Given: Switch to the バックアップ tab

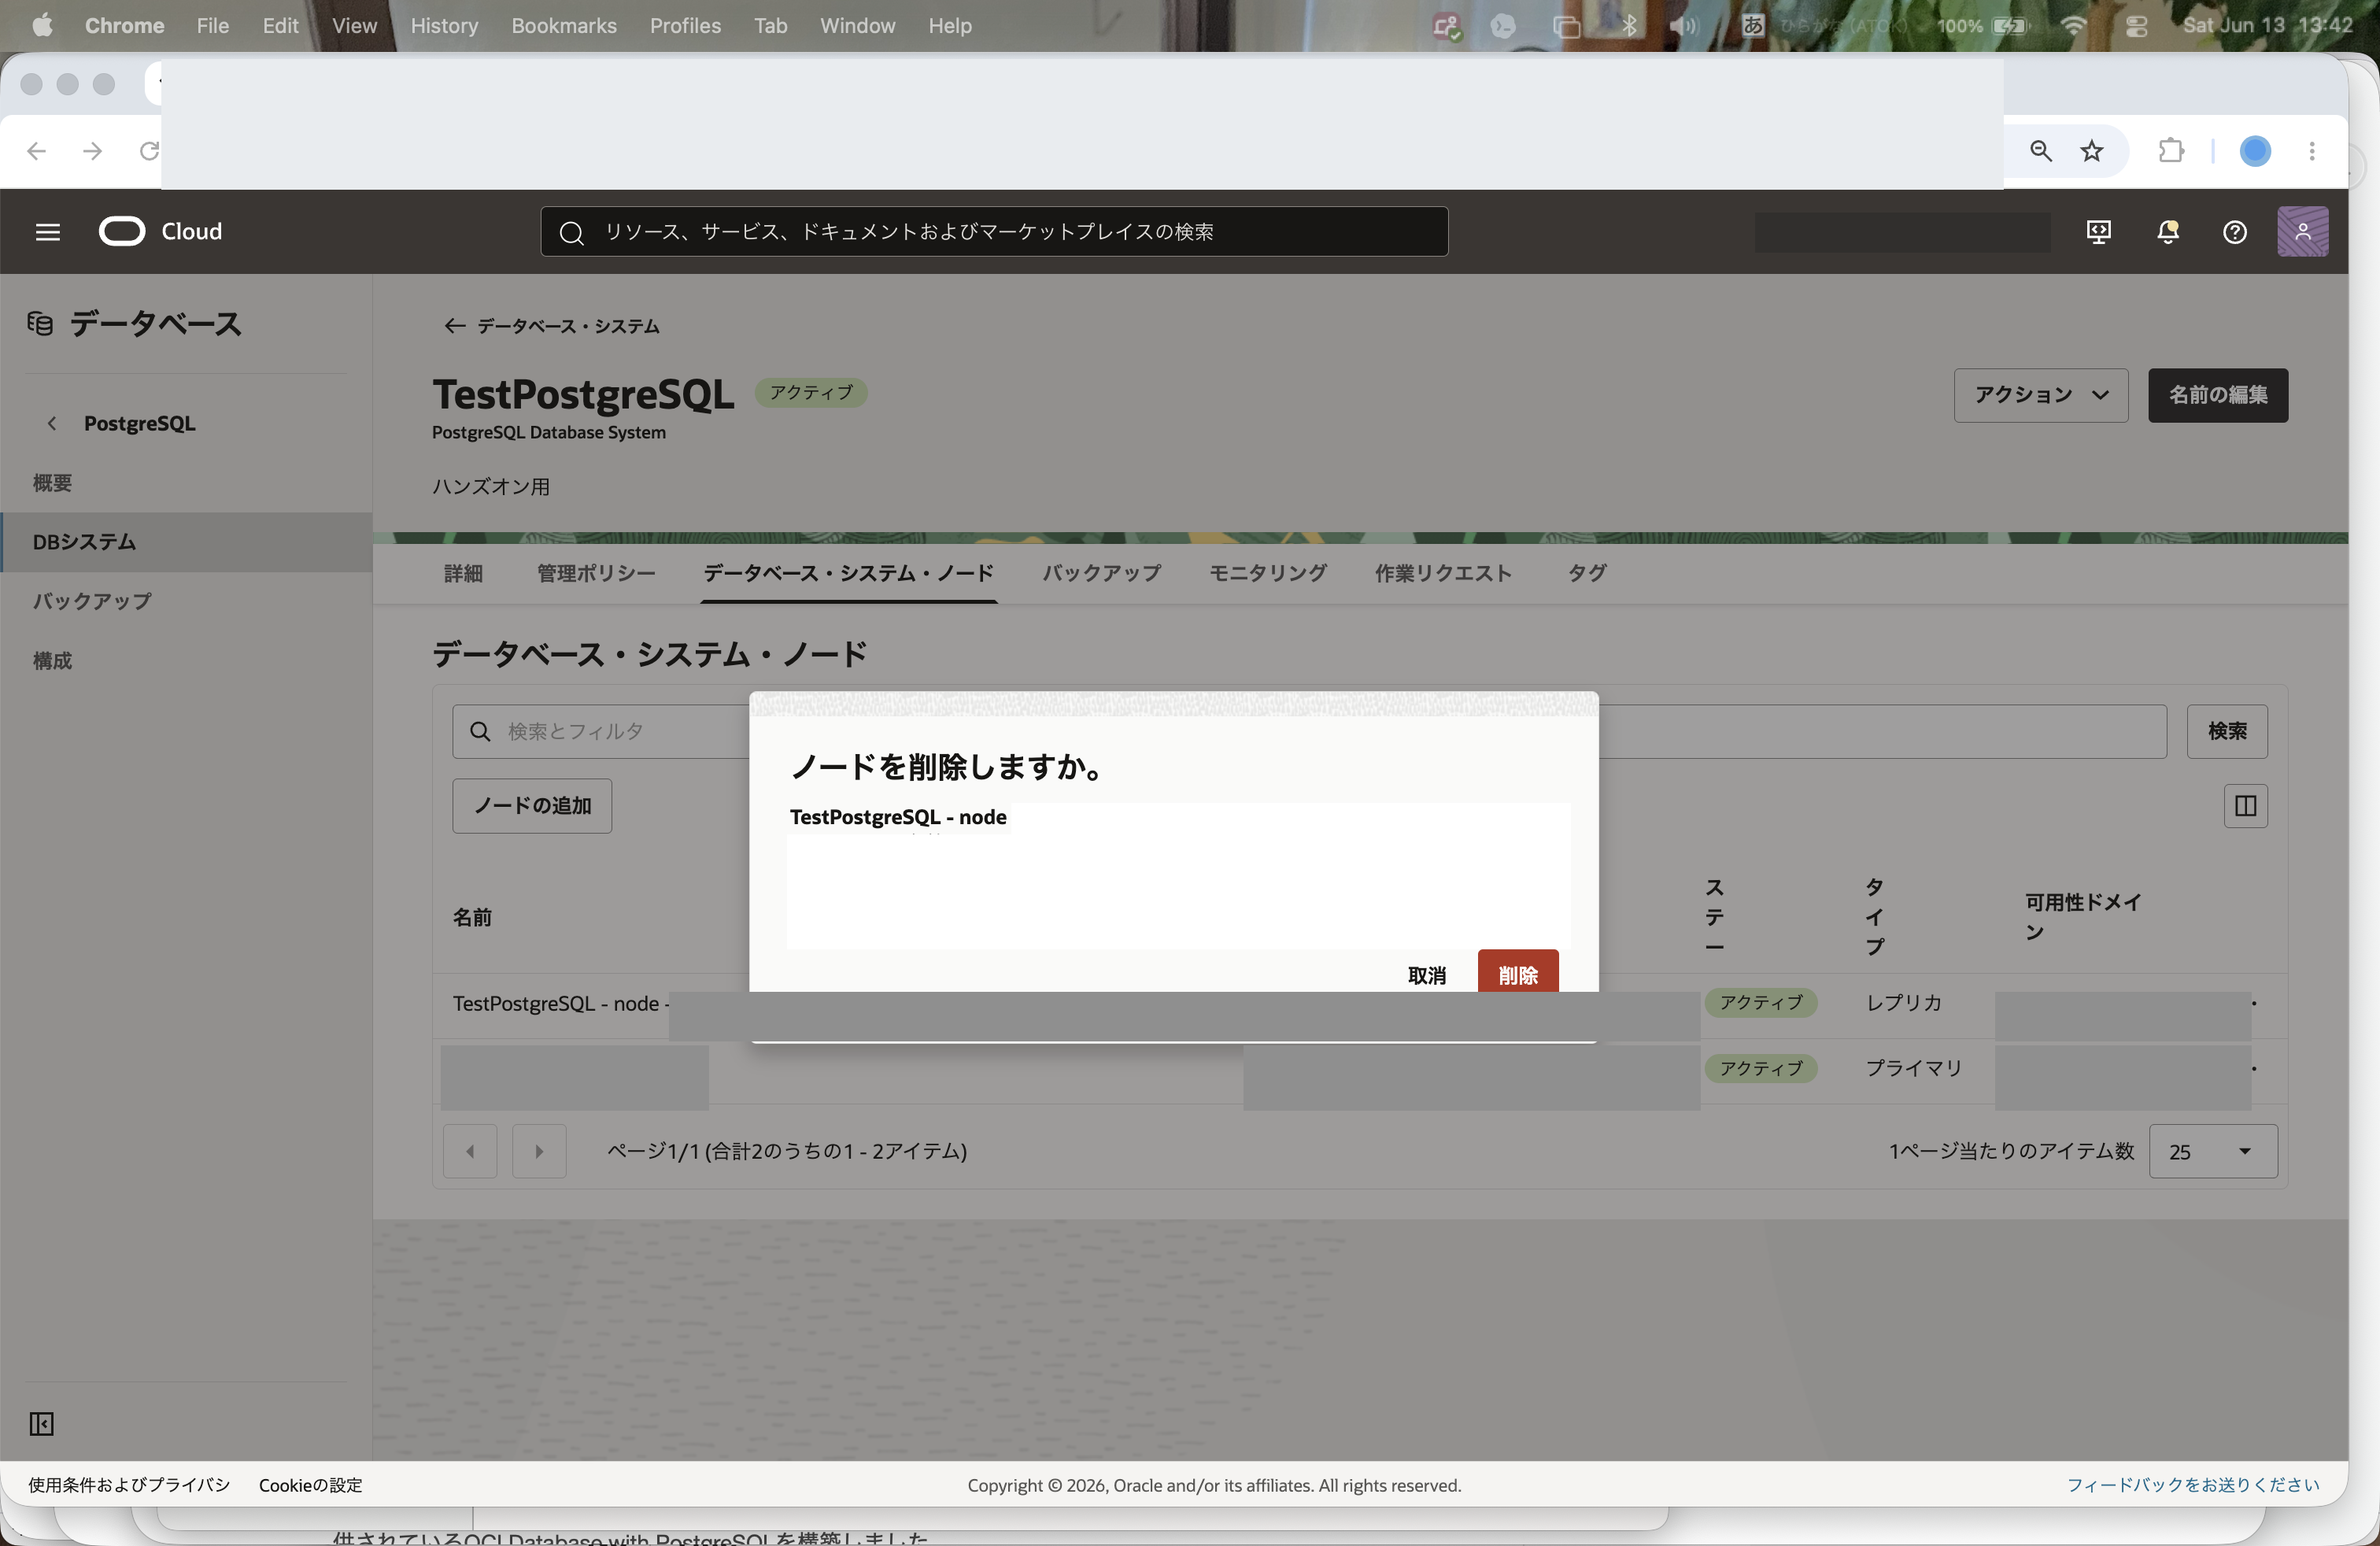Looking at the screenshot, I should click(1101, 573).
